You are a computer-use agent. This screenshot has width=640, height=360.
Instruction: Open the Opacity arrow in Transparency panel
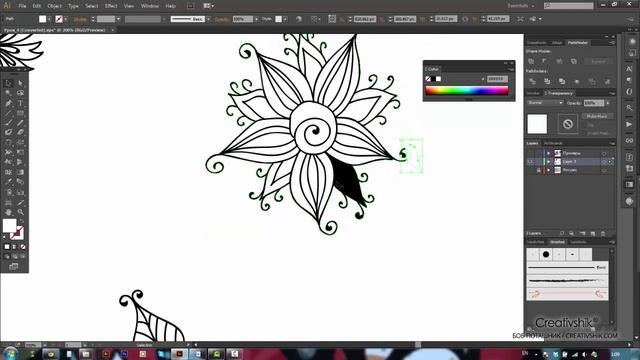click(x=608, y=103)
